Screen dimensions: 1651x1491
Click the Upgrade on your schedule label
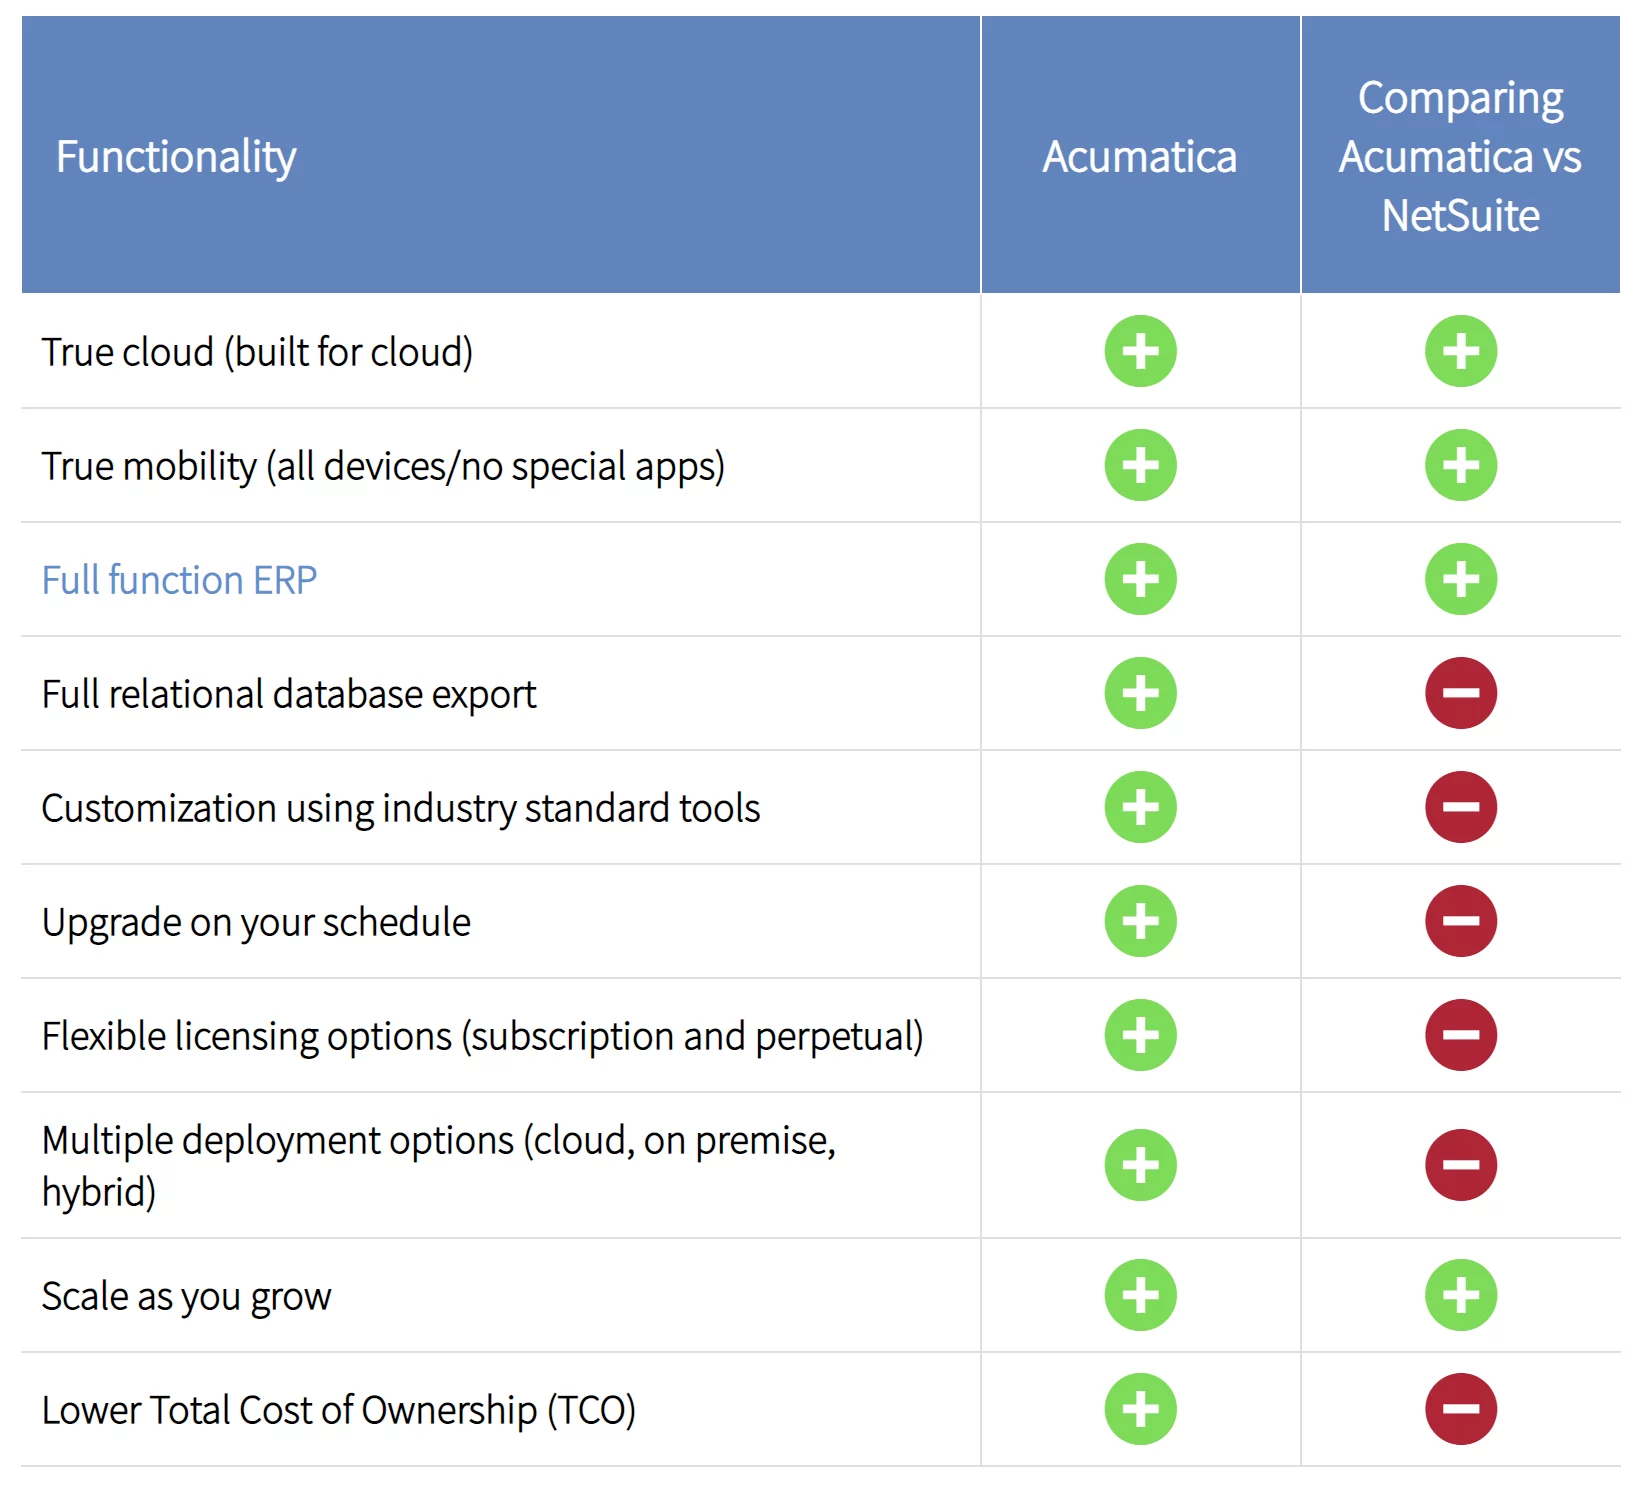click(256, 922)
